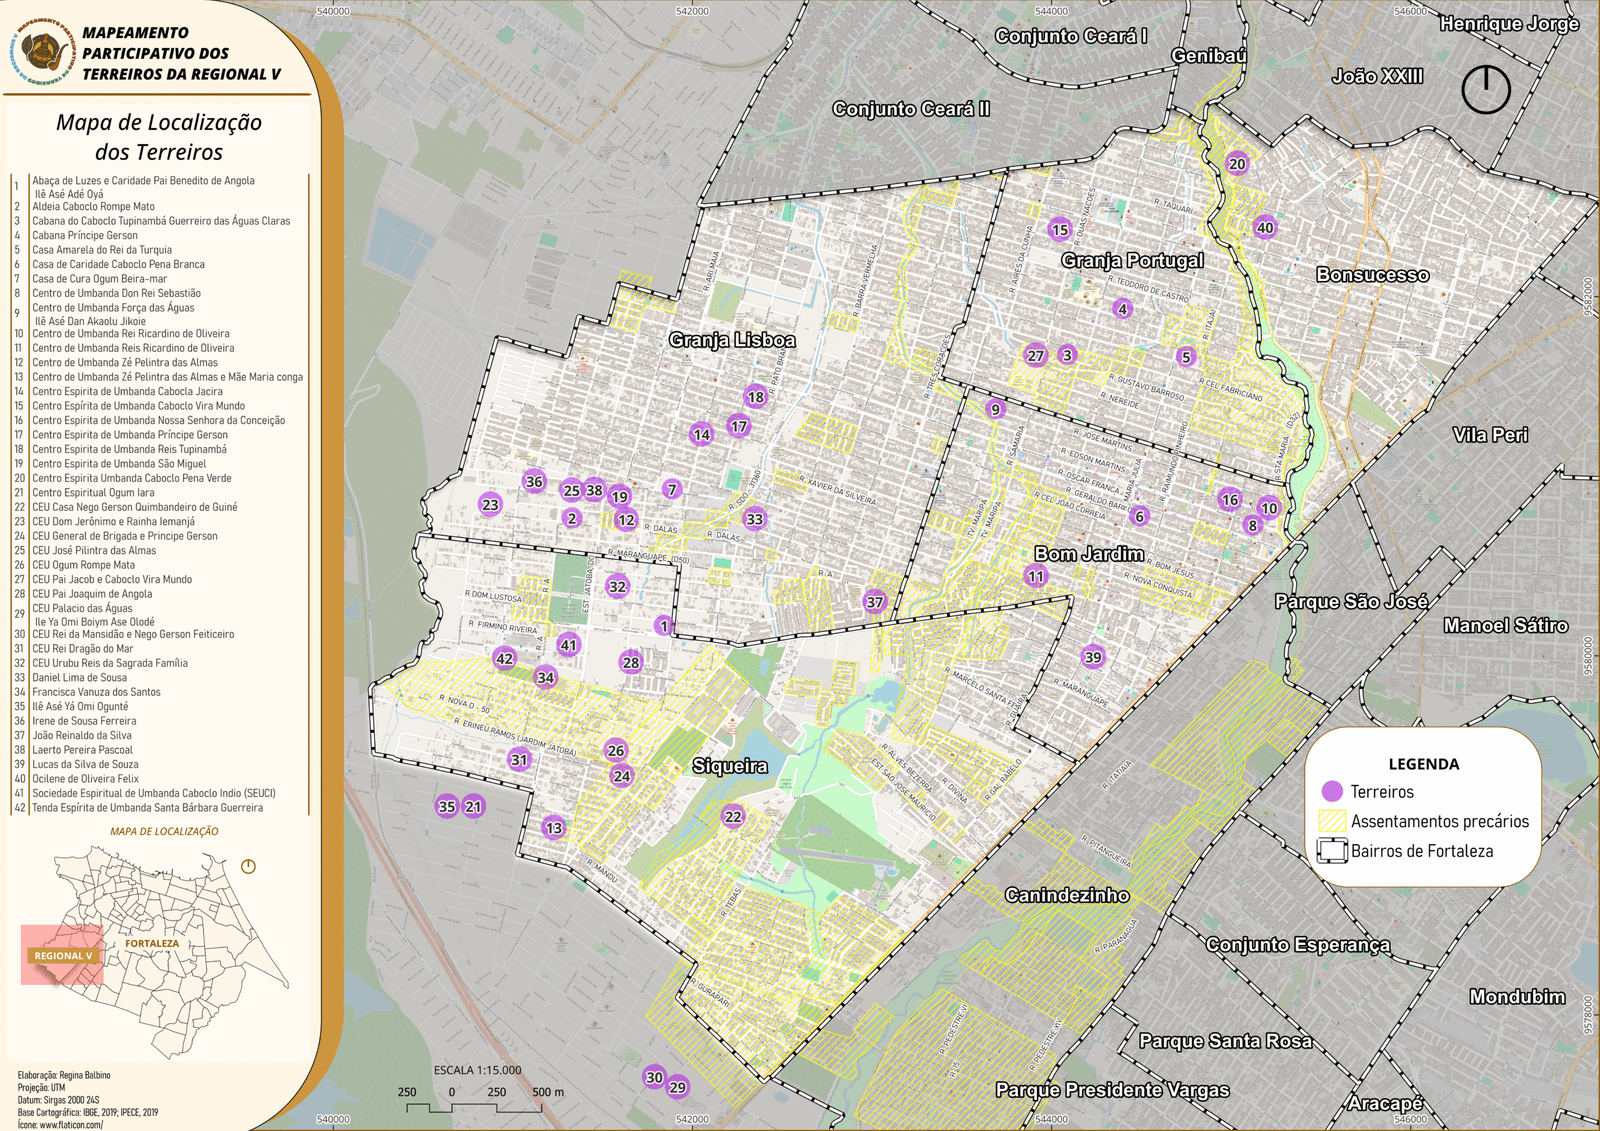This screenshot has height=1131, width=1600.
Task: Select the Bom Jardim neighborhood label
Action: pyautogui.click(x=1088, y=553)
